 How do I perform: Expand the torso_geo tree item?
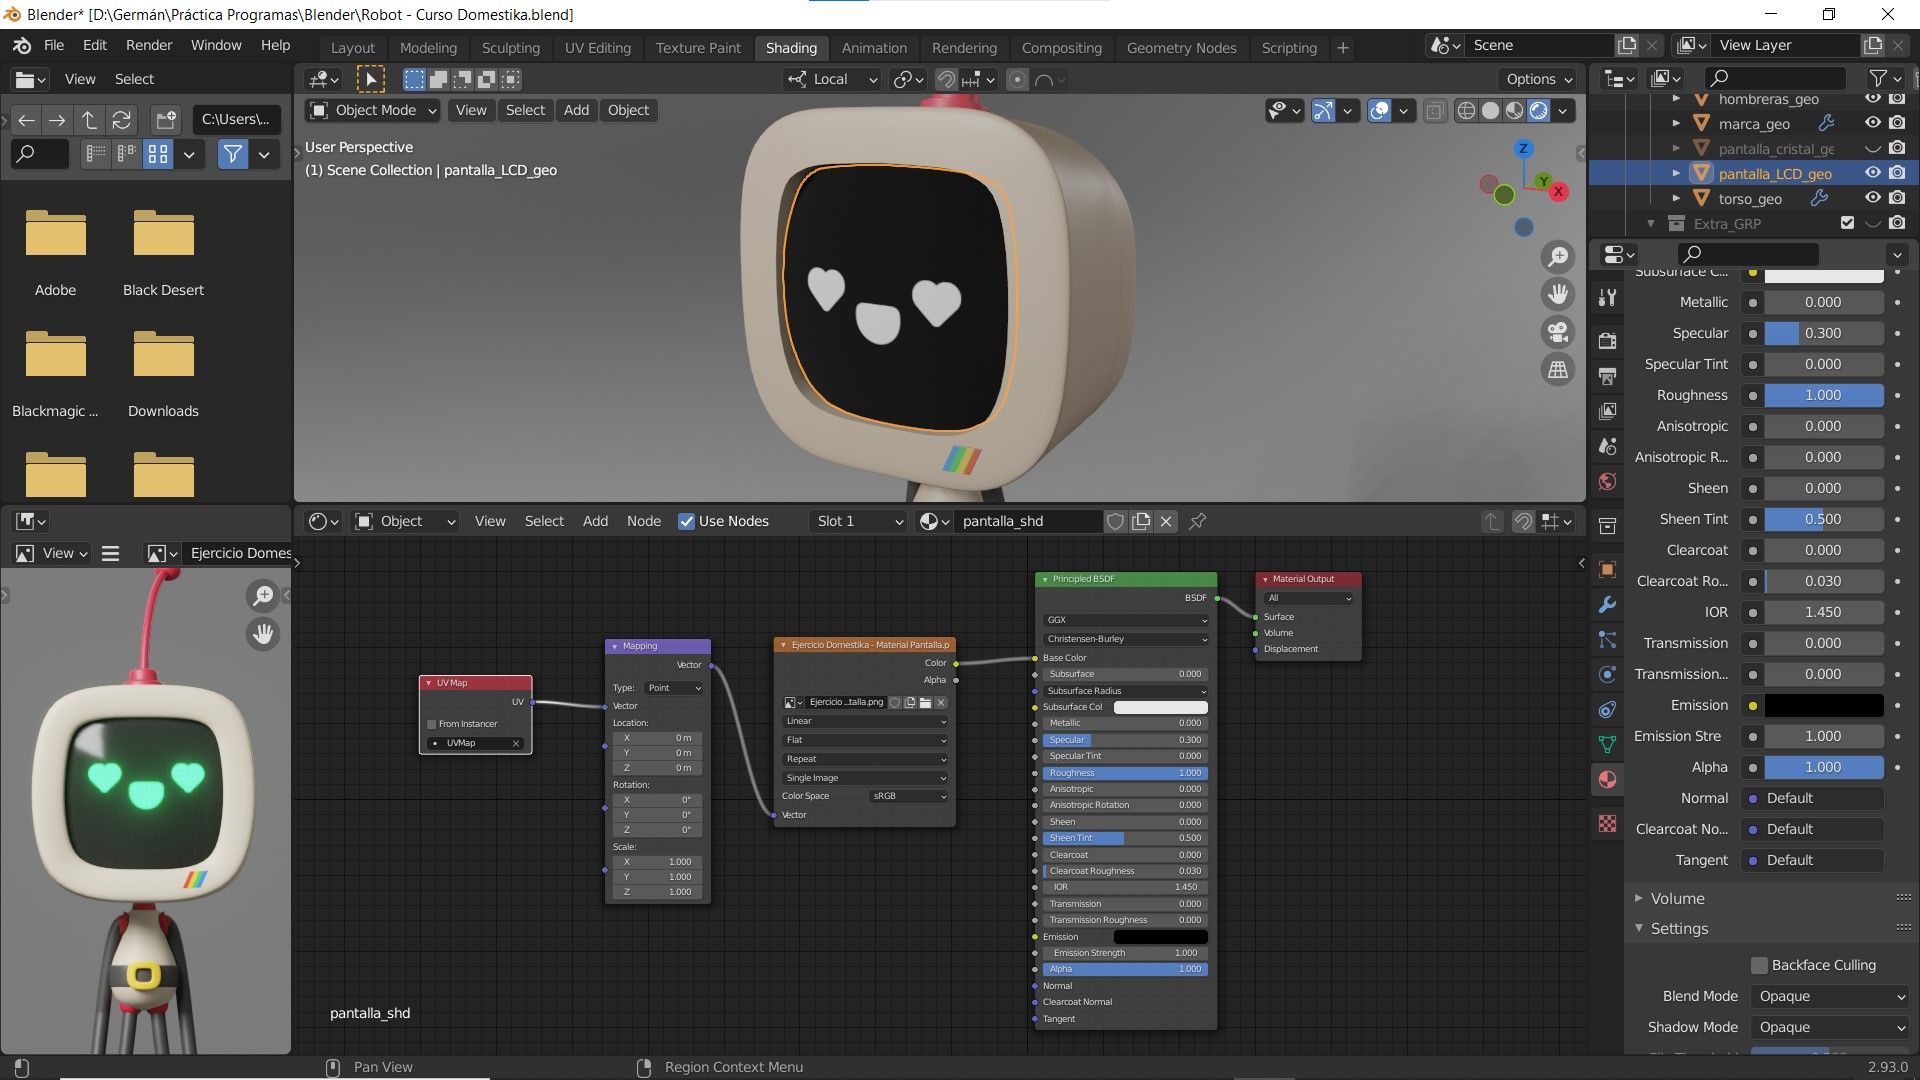pos(1676,198)
